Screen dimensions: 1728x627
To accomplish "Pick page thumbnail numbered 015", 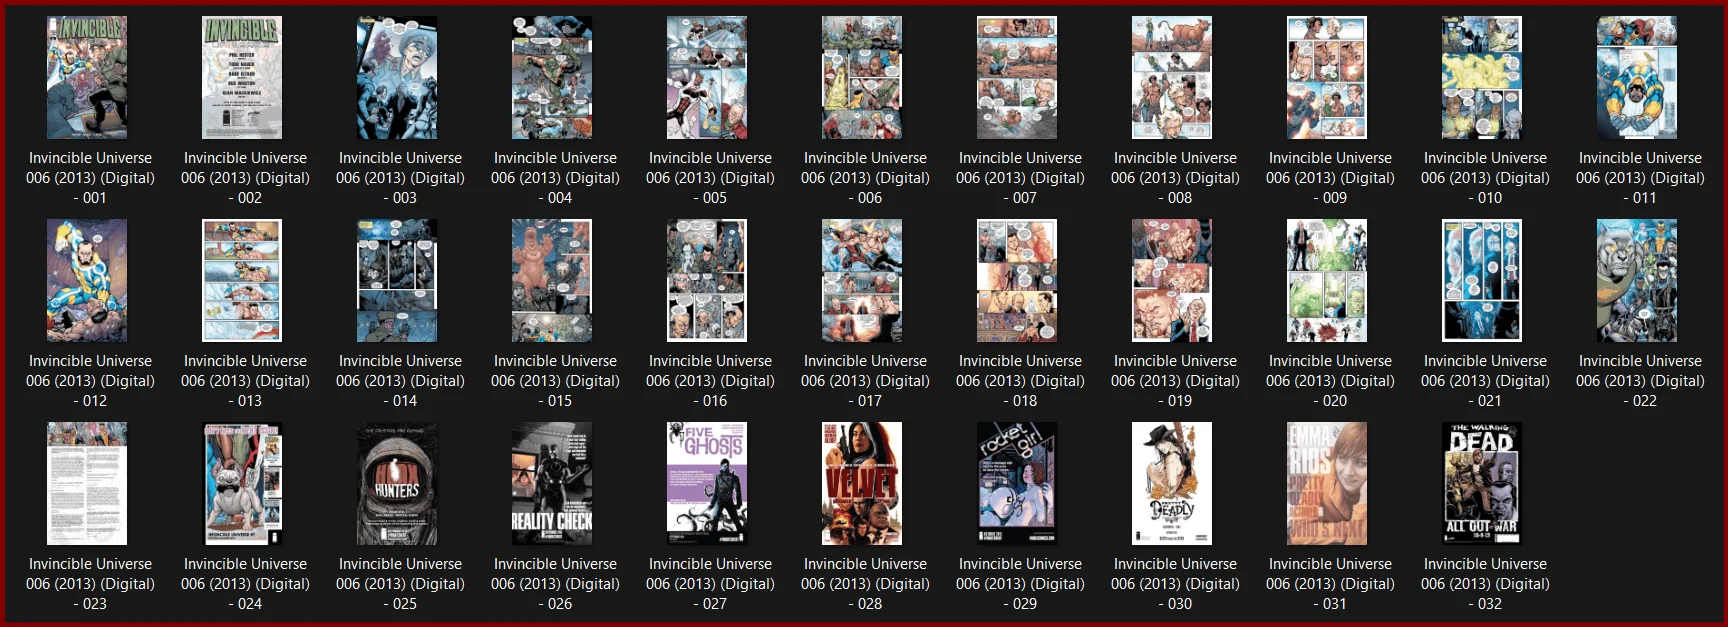I will point(552,281).
